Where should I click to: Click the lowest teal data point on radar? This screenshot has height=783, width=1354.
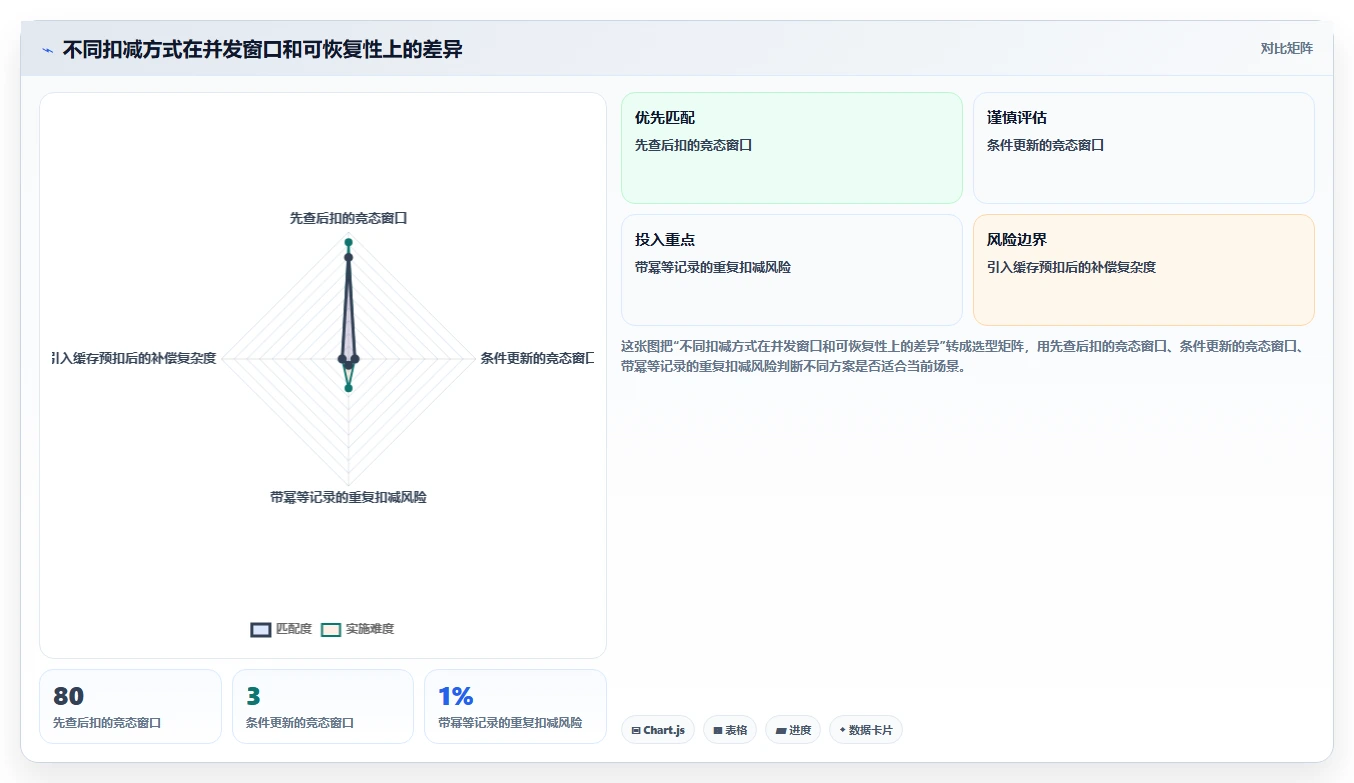pos(348,388)
